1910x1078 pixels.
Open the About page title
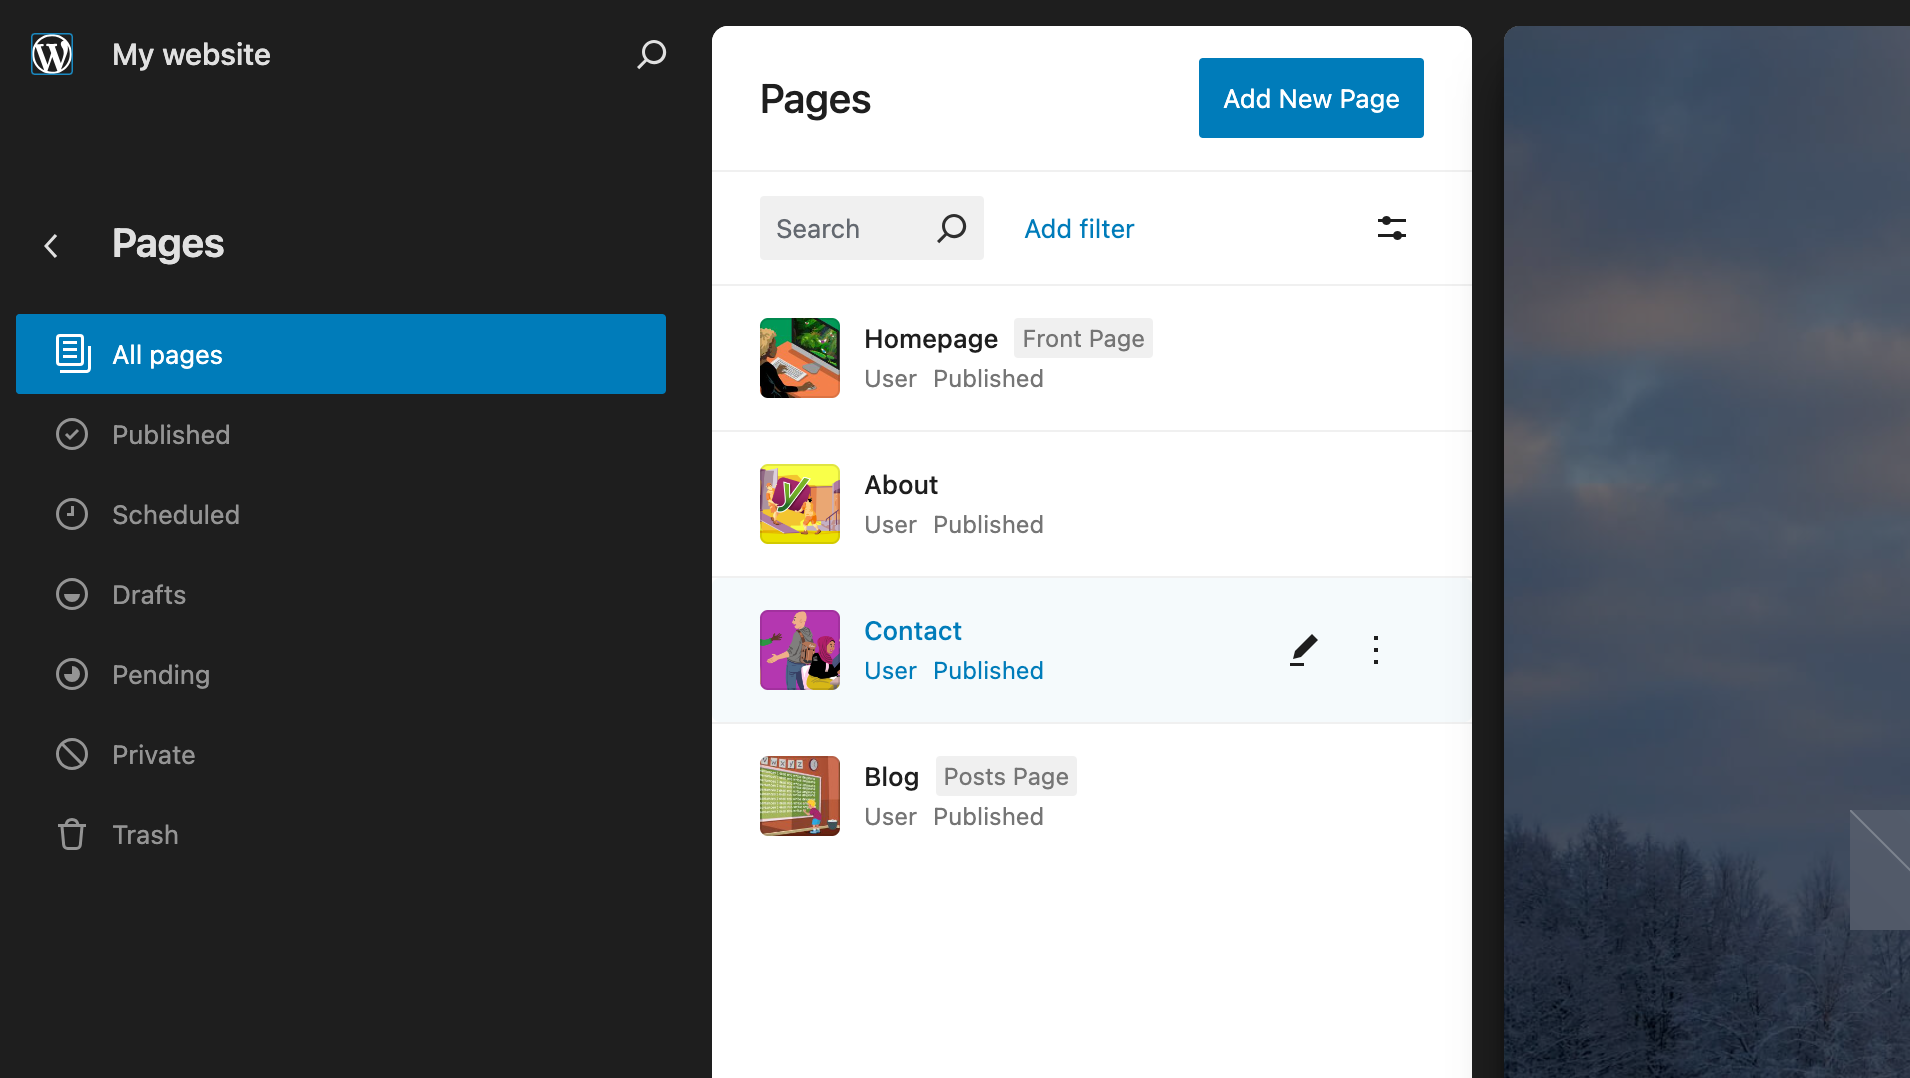tap(901, 485)
